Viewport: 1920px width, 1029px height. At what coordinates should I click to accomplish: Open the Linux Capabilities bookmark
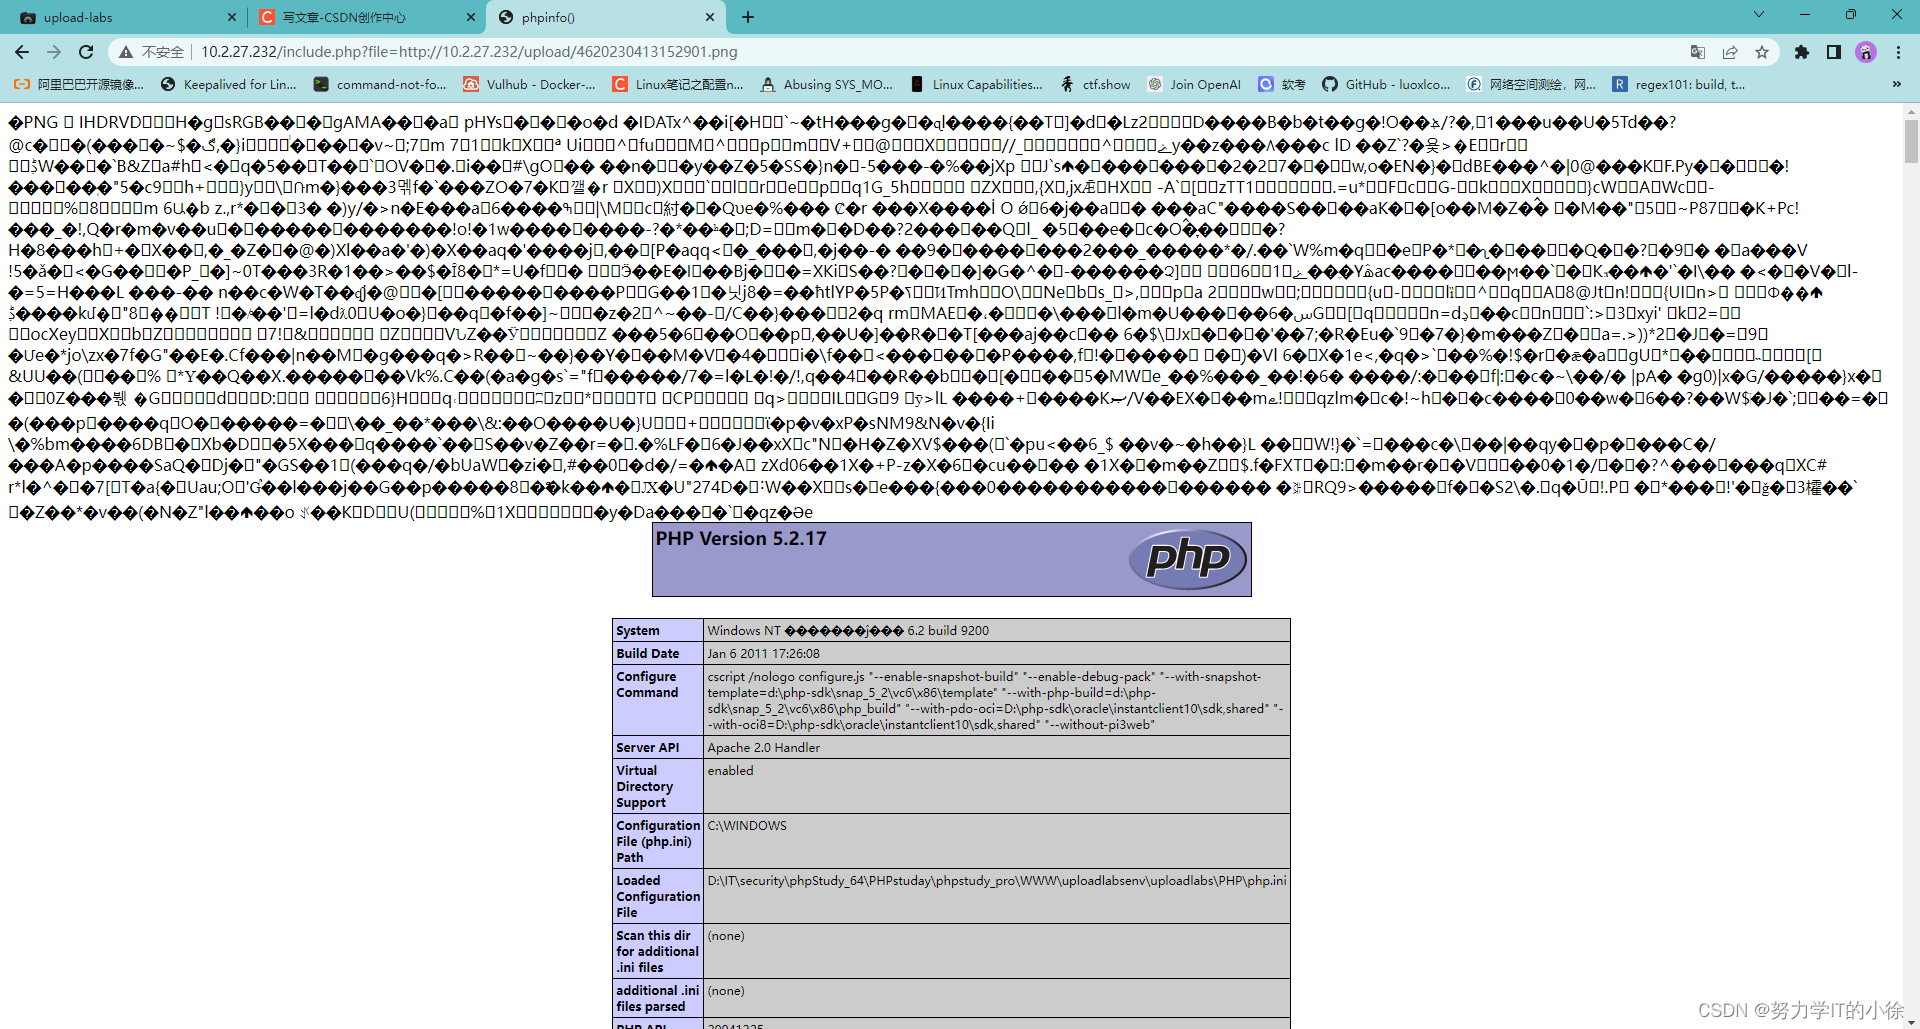click(x=977, y=84)
